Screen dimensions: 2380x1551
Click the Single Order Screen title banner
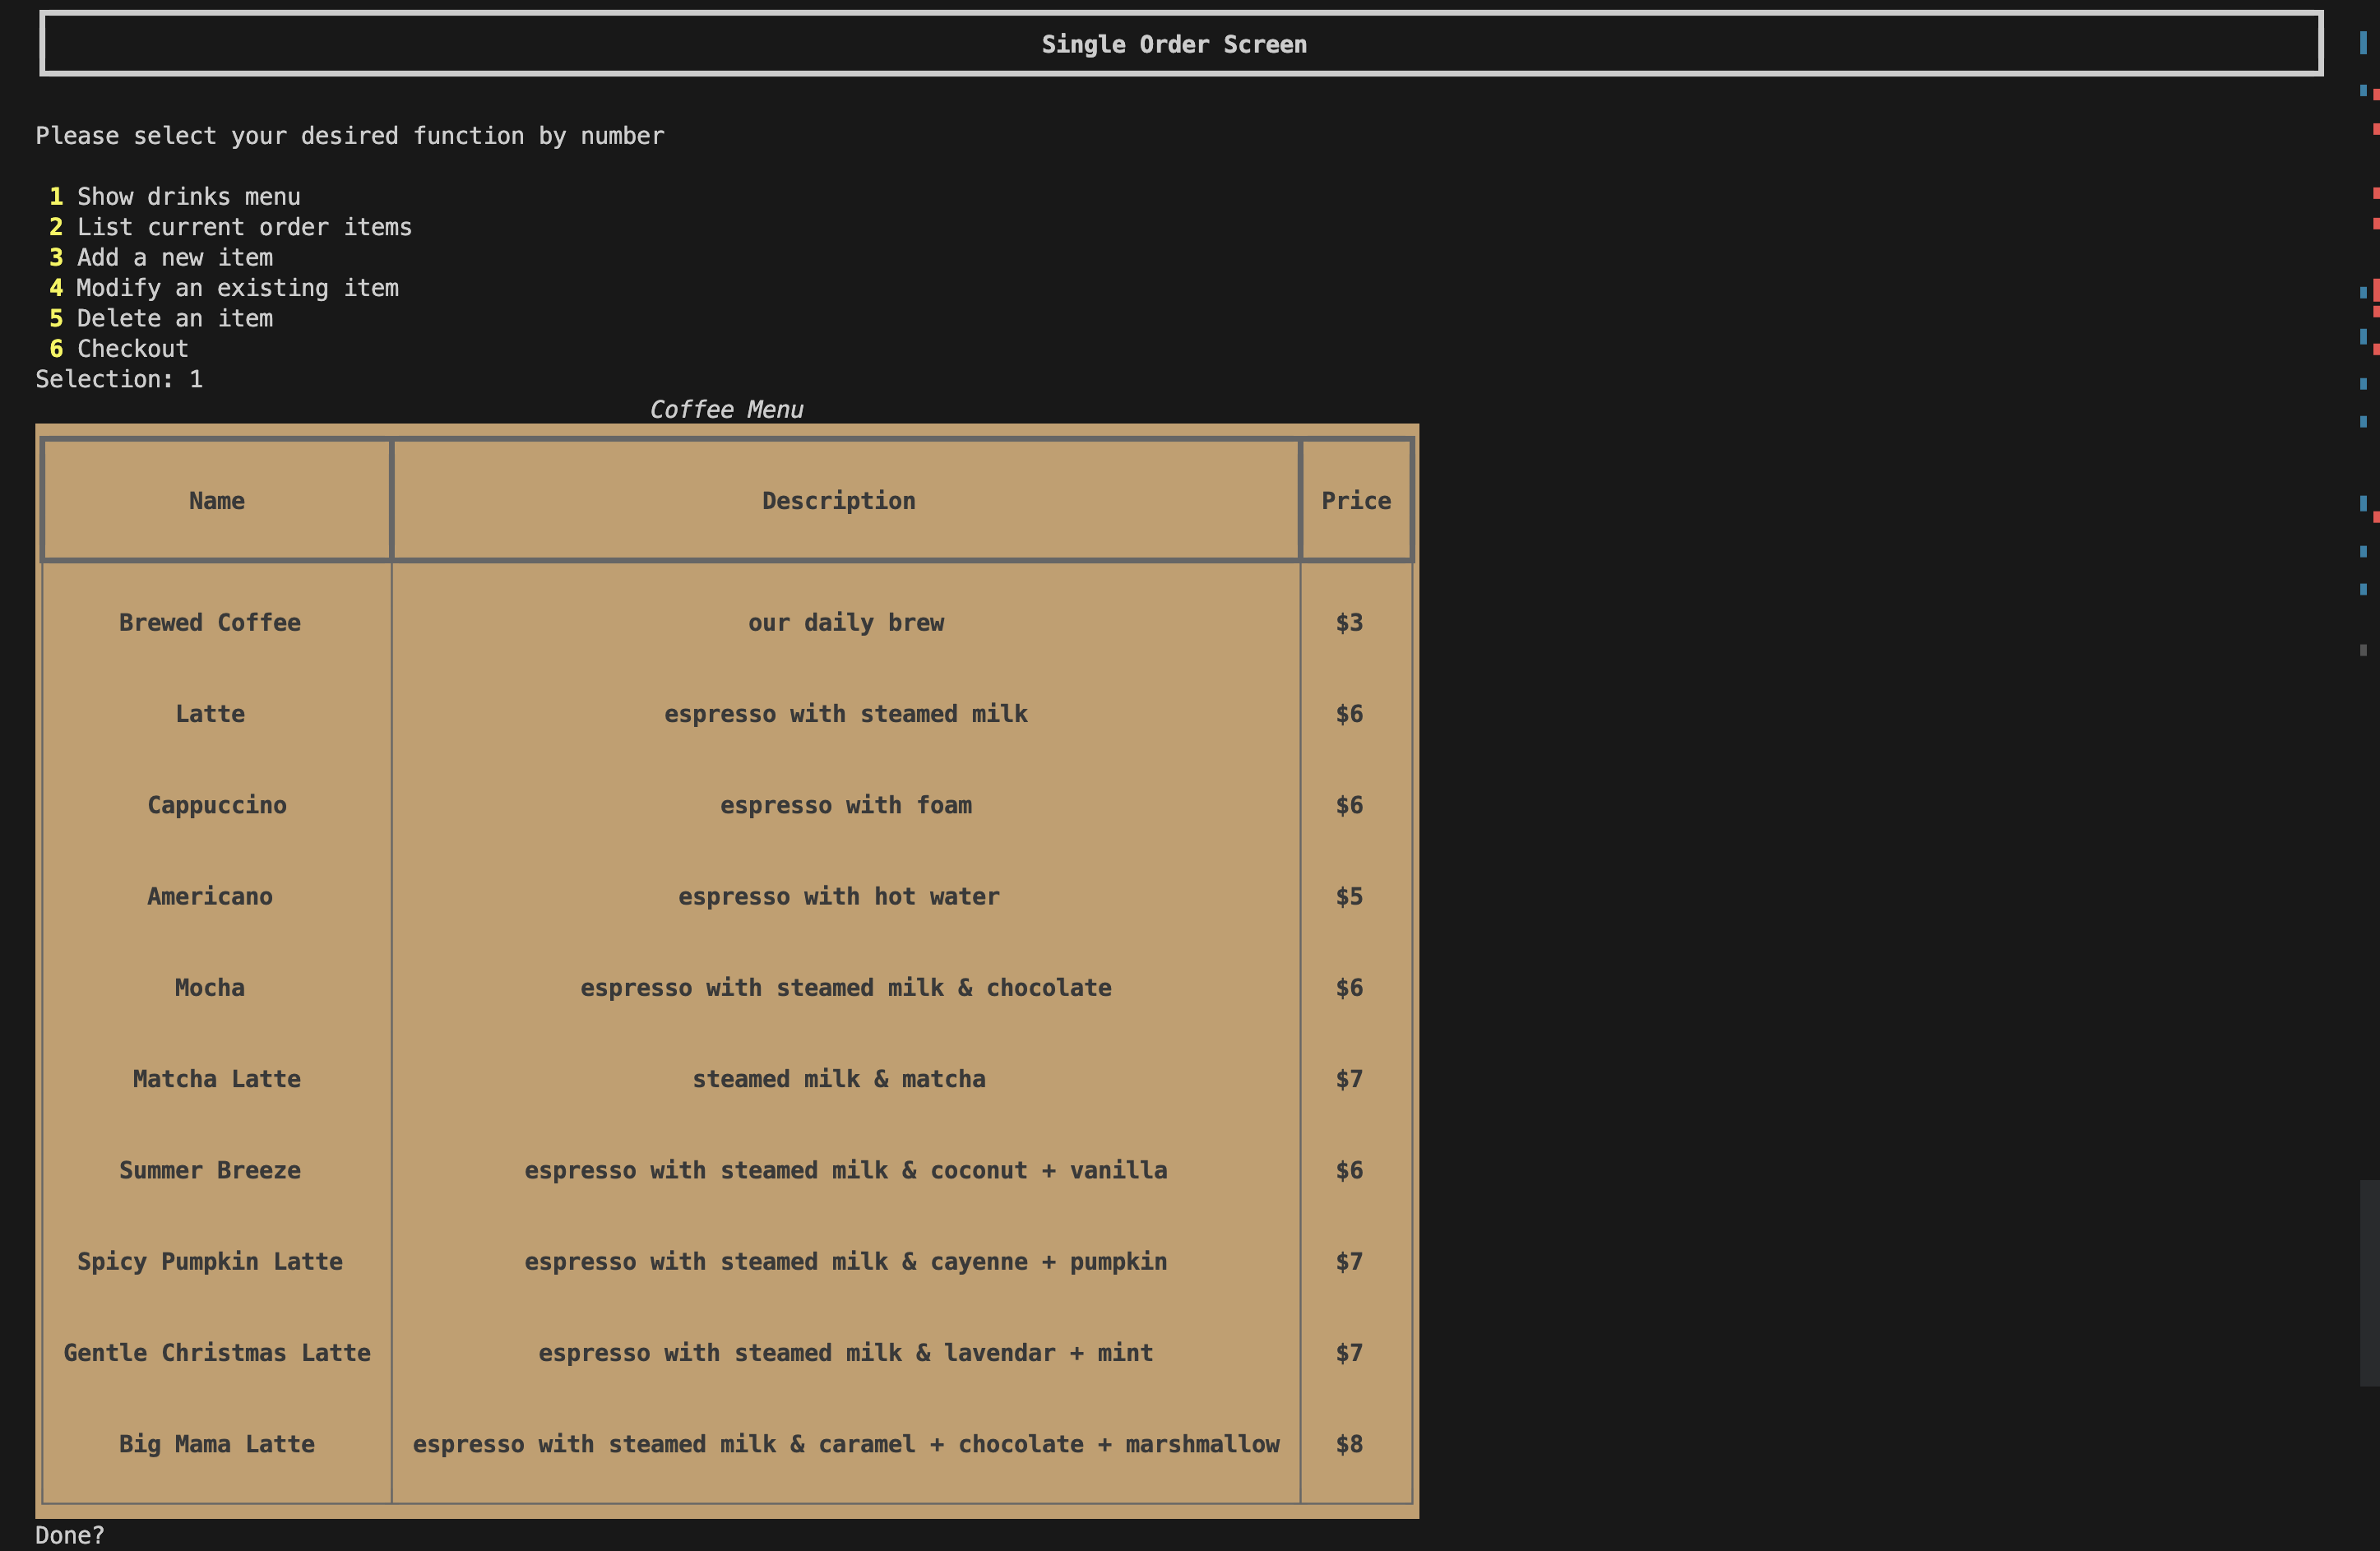(1174, 44)
